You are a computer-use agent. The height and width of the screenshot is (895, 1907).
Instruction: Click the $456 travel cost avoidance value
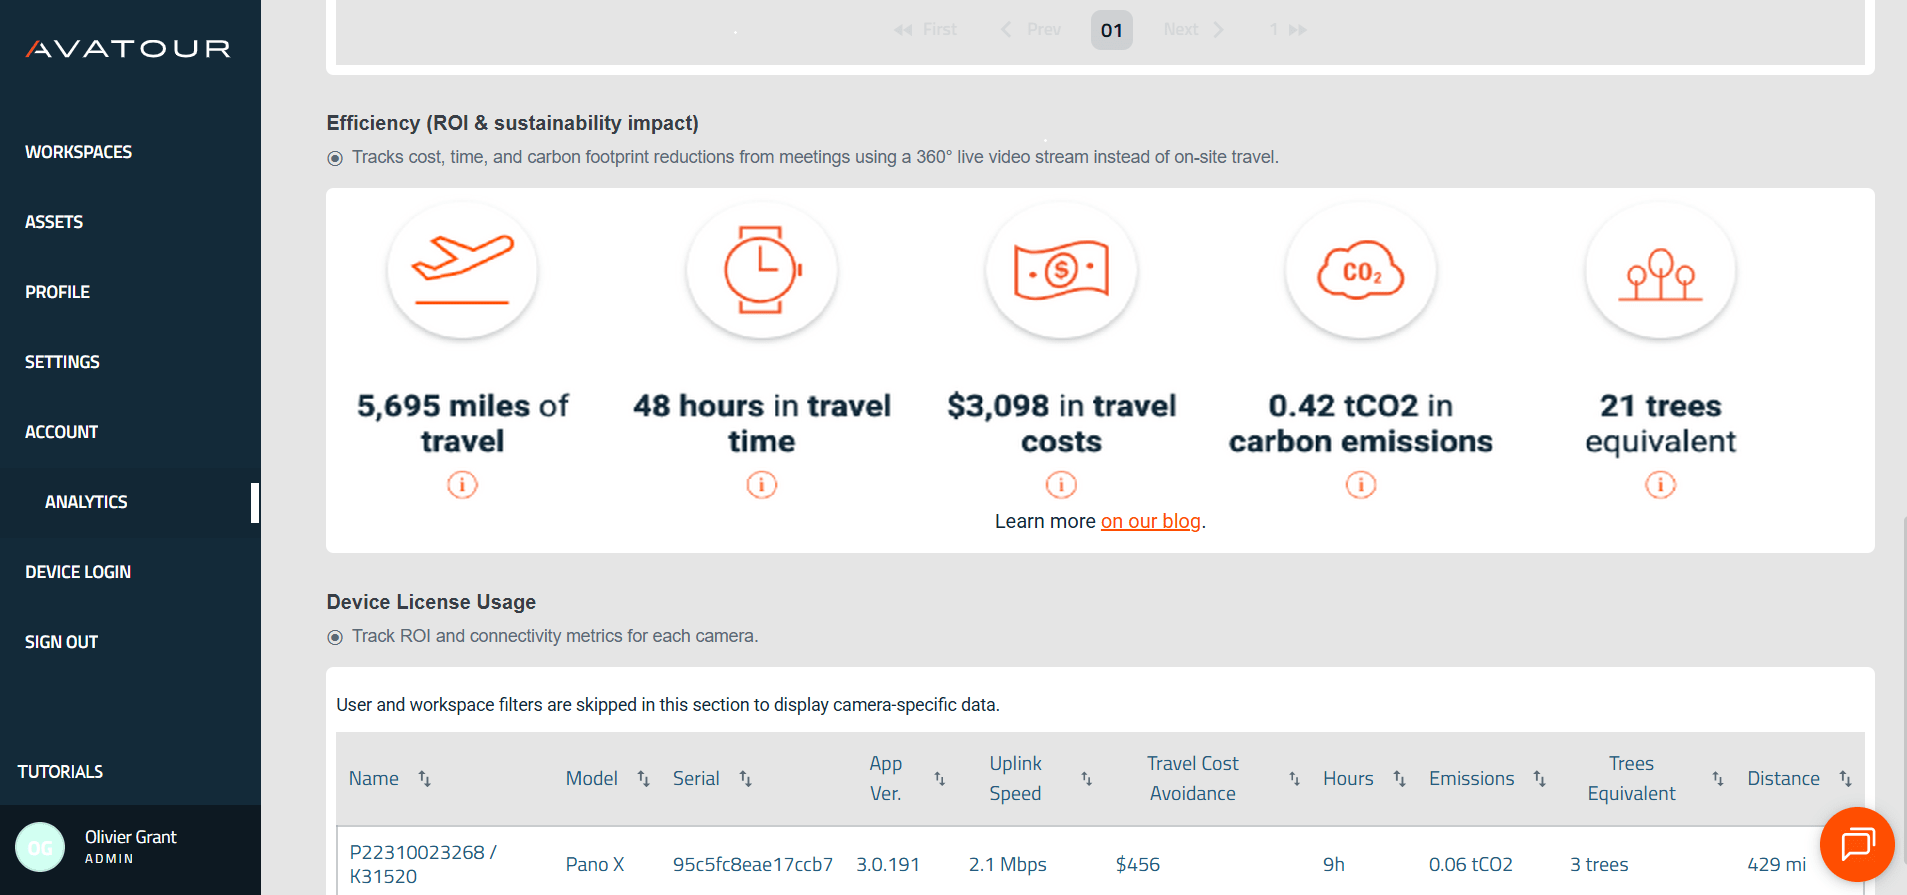click(x=1138, y=864)
